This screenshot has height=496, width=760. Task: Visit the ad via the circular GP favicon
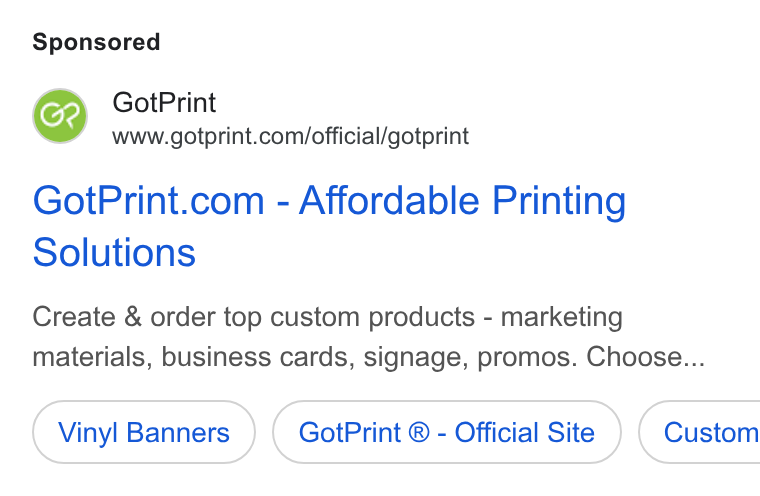click(x=60, y=116)
